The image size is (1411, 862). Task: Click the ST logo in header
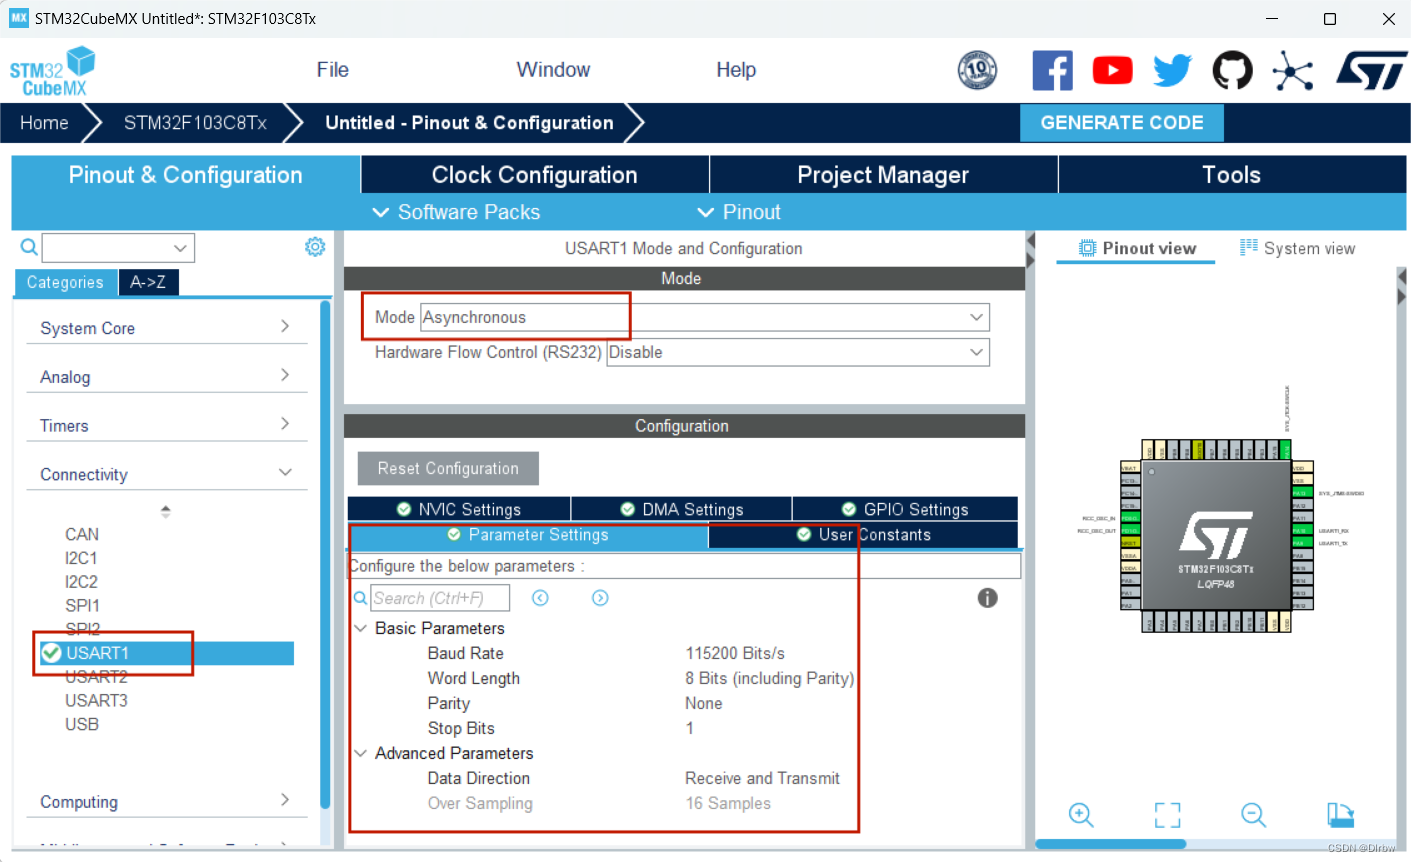coord(1371,70)
